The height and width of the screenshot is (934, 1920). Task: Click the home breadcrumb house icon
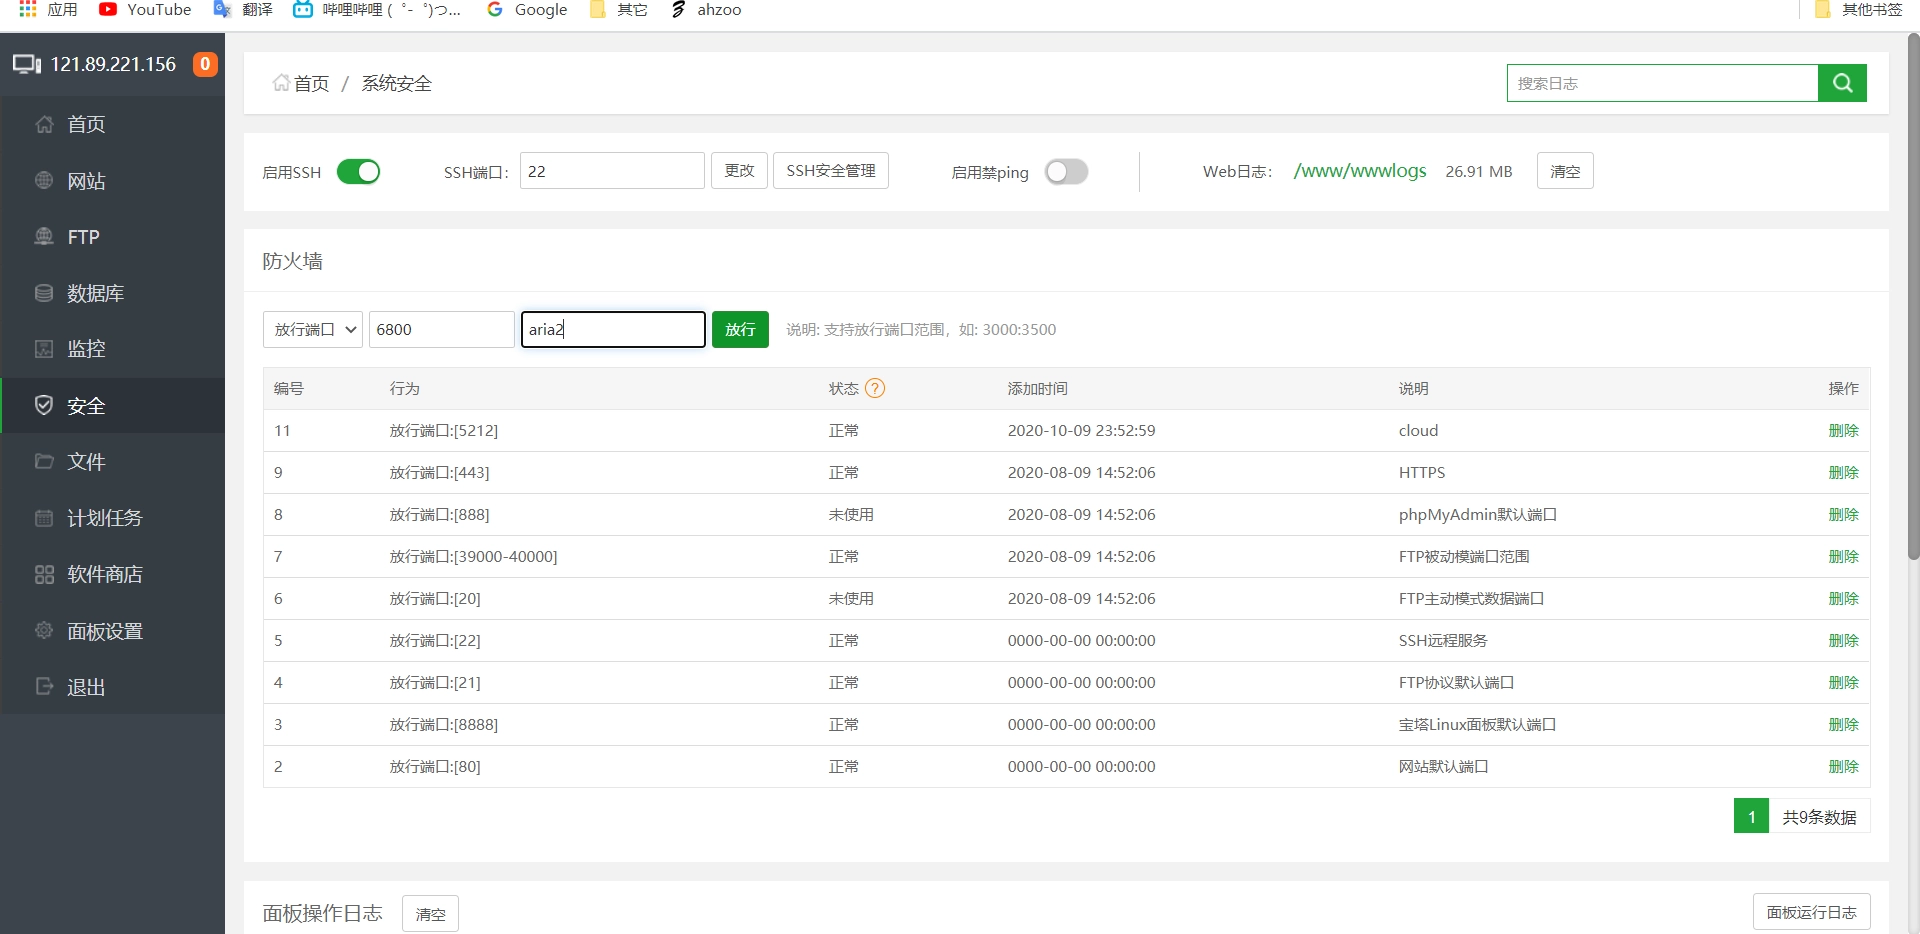pos(281,83)
